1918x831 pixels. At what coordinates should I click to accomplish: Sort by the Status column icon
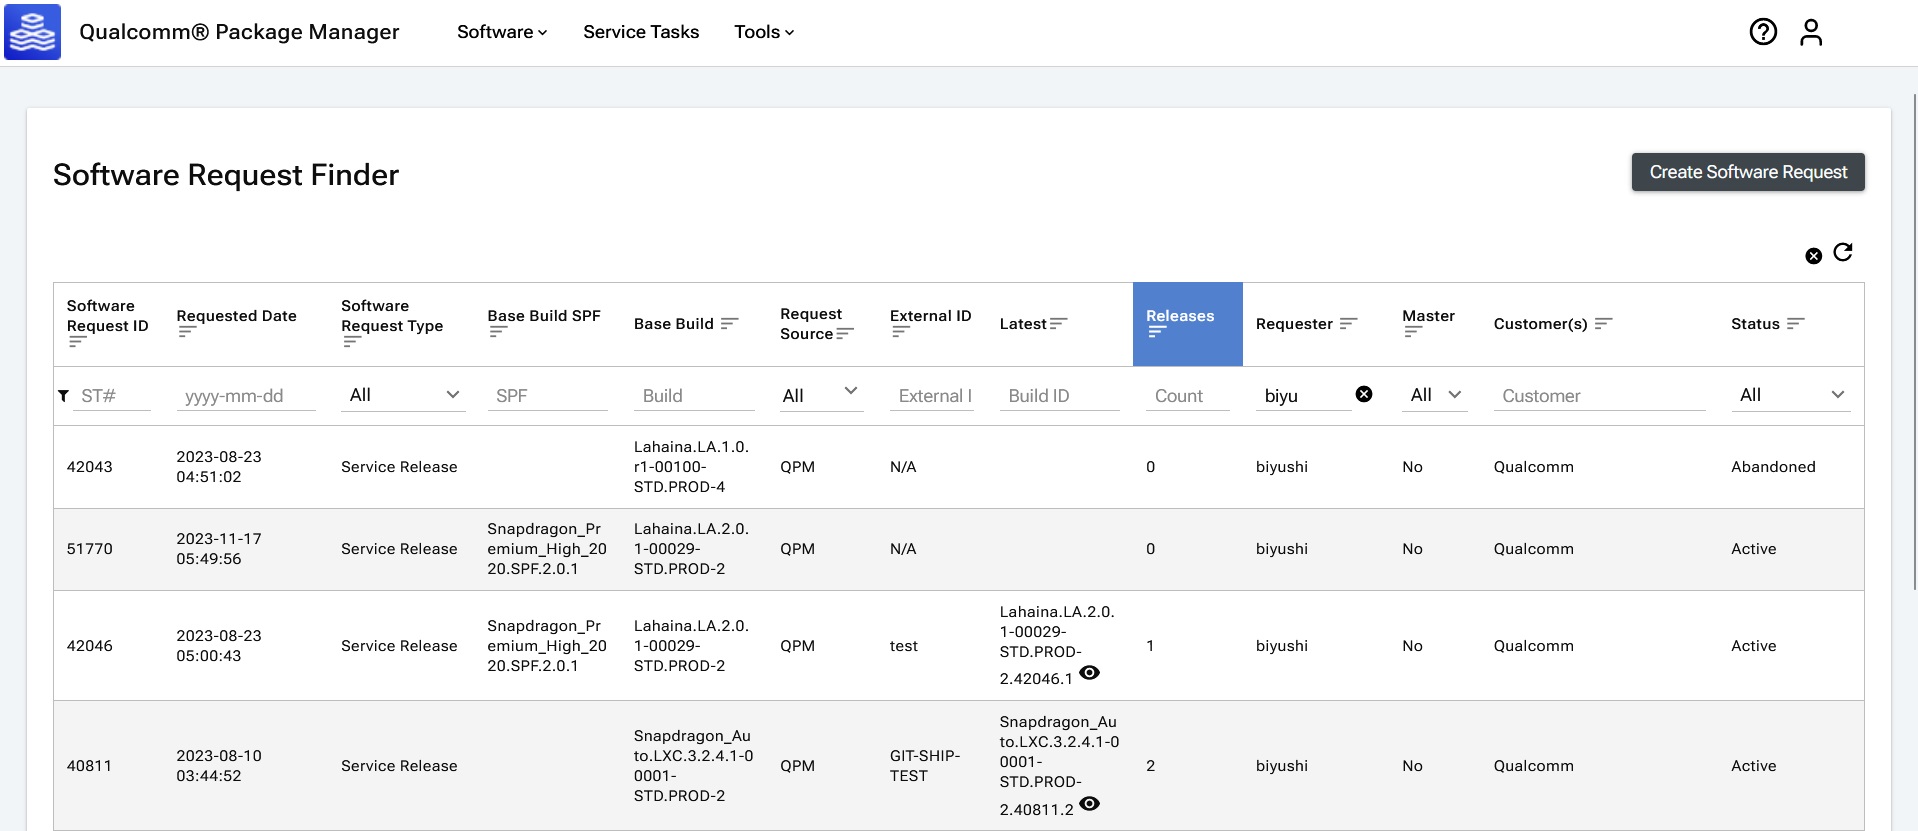pos(1795,323)
